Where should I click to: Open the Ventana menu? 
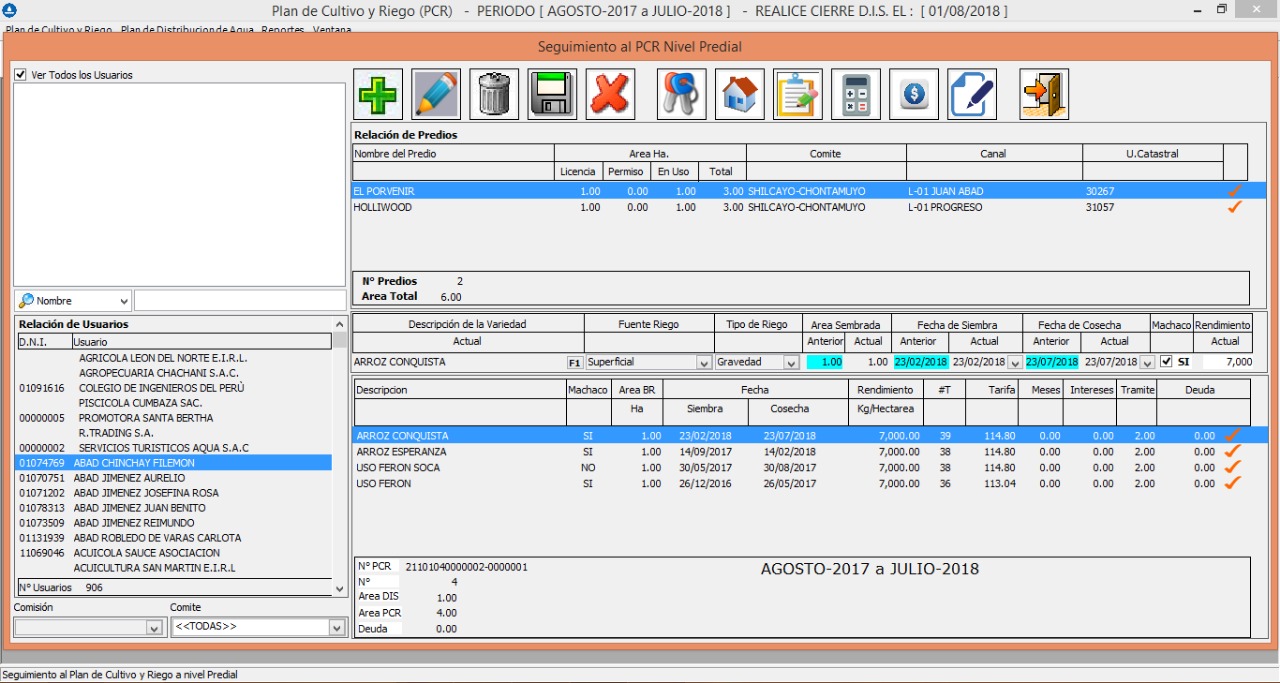332,30
